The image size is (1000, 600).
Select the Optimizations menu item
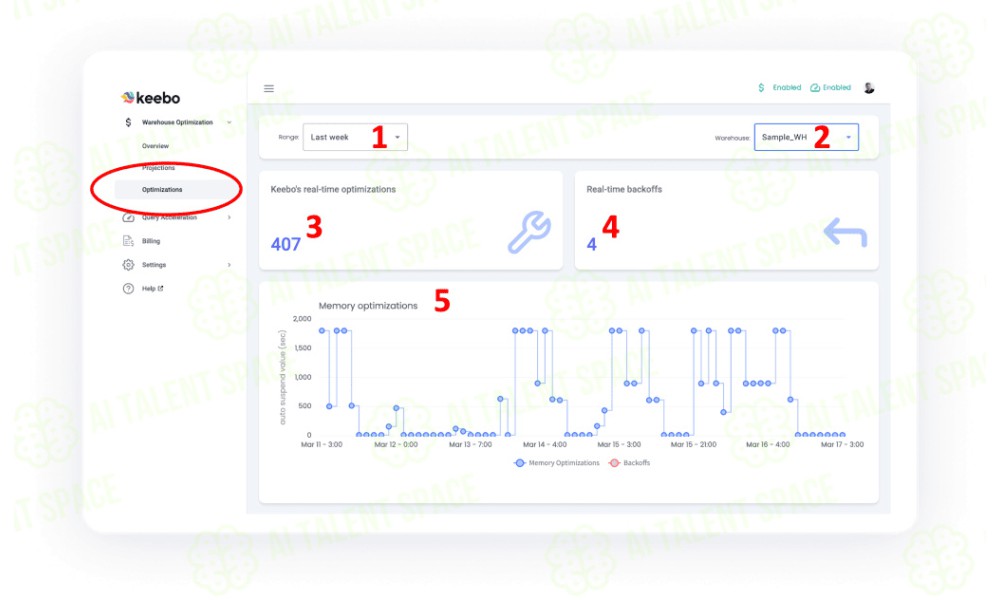pyautogui.click(x=162, y=189)
